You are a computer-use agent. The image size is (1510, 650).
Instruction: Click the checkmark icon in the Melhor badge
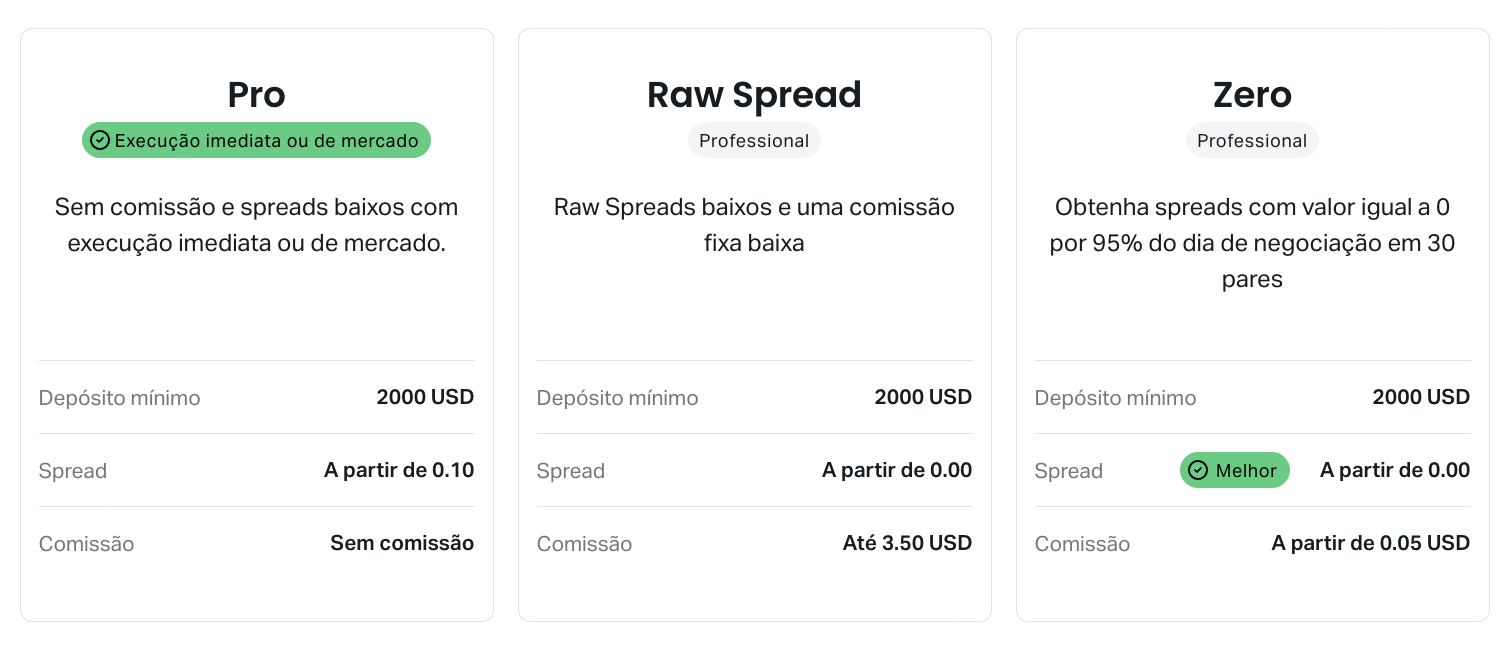click(1198, 471)
